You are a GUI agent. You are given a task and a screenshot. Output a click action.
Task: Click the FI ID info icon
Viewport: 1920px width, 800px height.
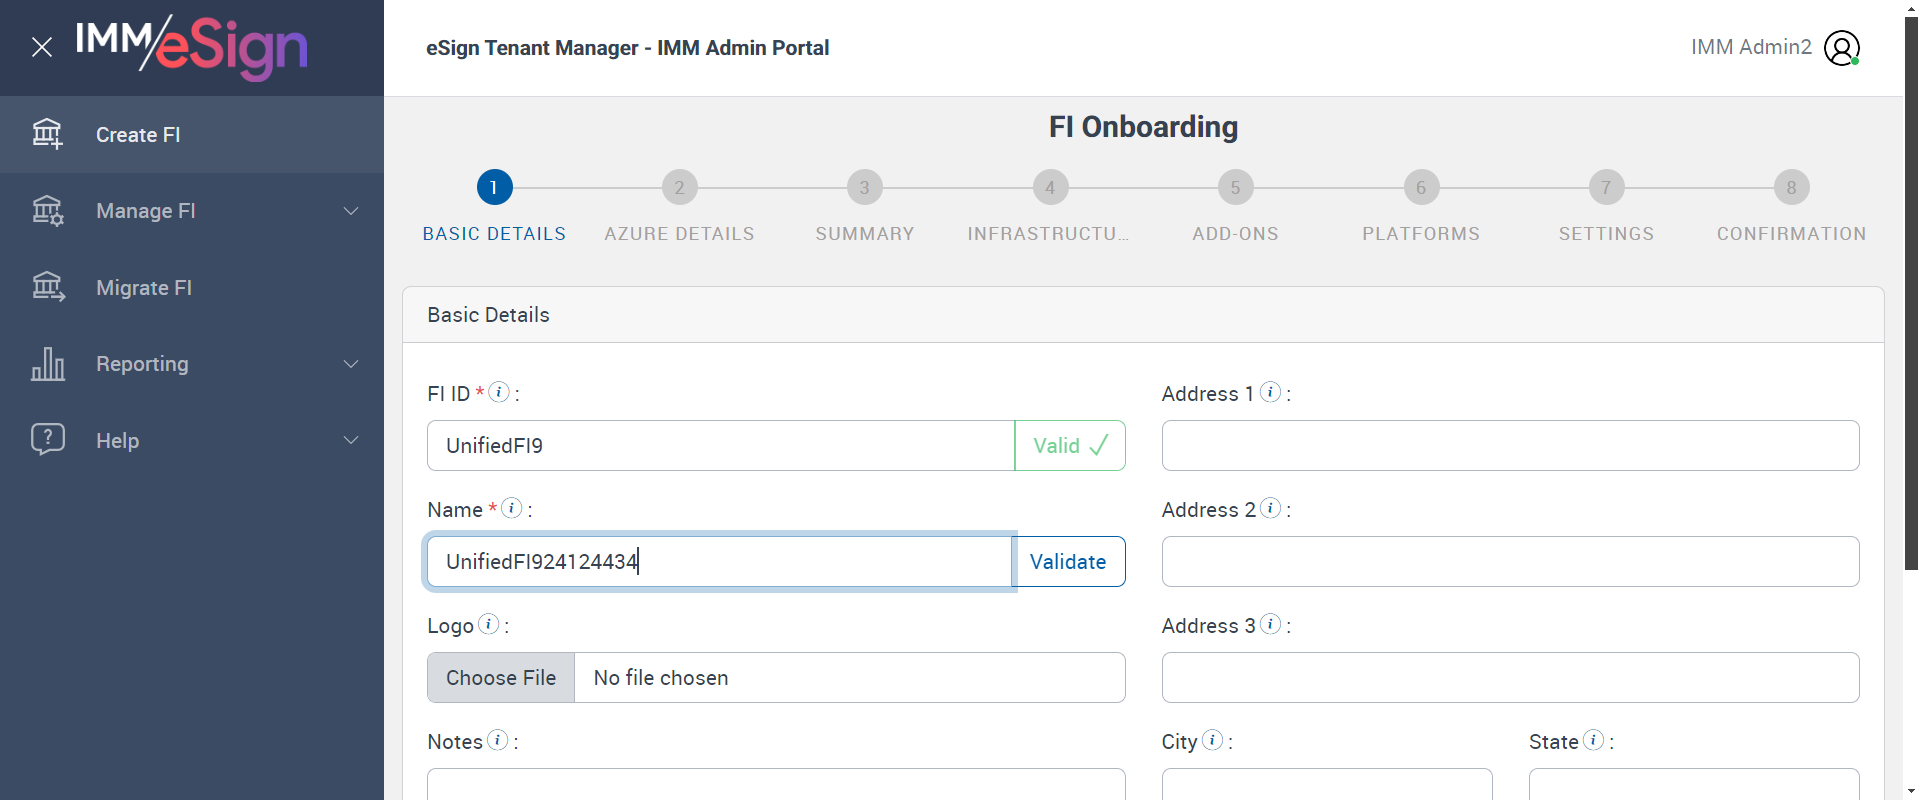click(x=499, y=392)
